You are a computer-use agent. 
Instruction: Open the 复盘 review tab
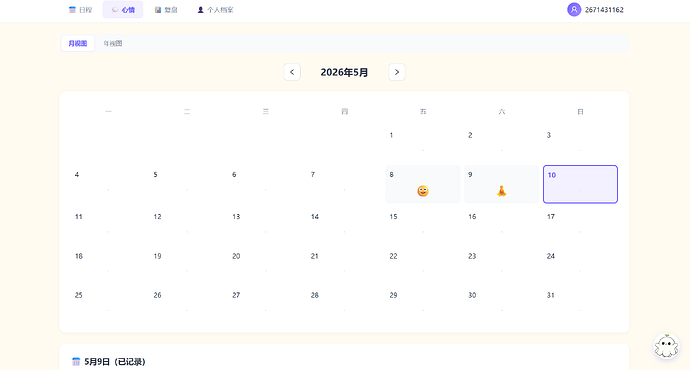click(166, 10)
